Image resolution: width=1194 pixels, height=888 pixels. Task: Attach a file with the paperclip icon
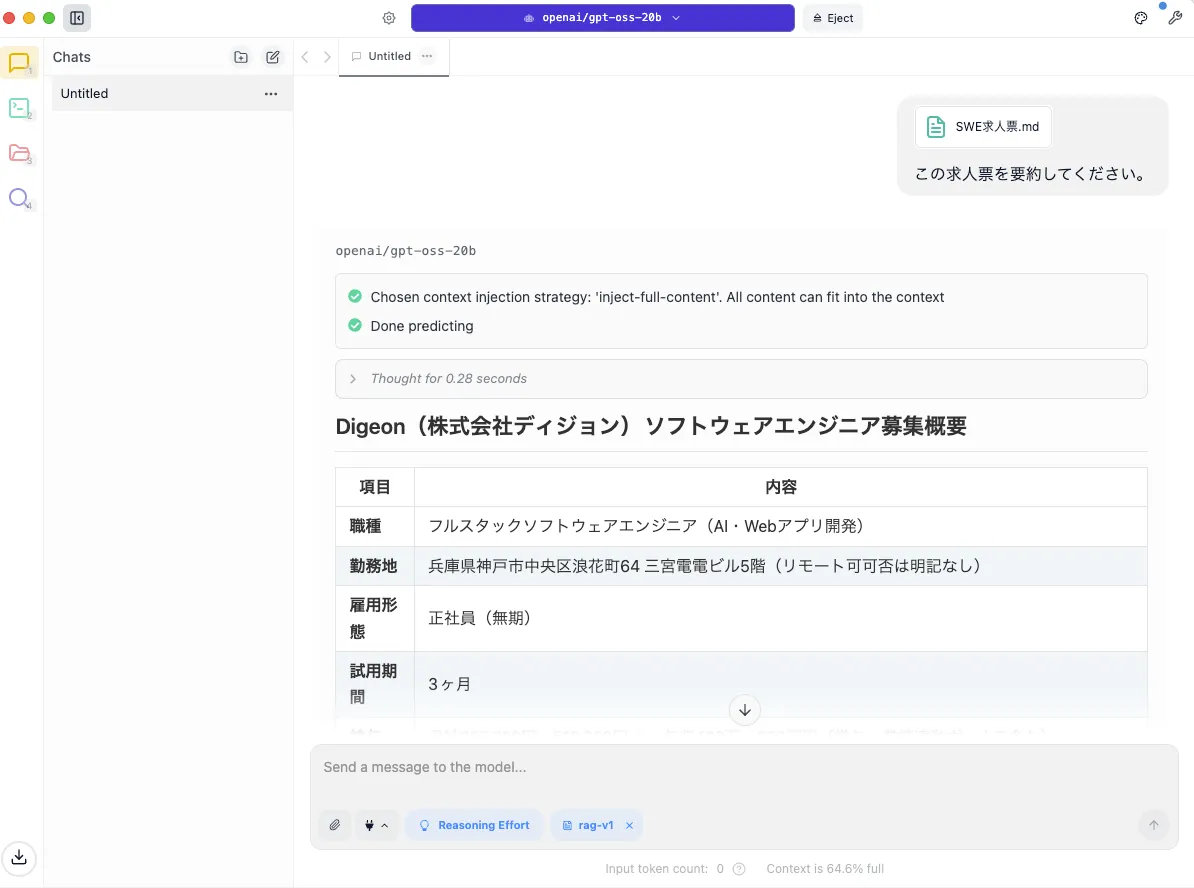(x=335, y=825)
